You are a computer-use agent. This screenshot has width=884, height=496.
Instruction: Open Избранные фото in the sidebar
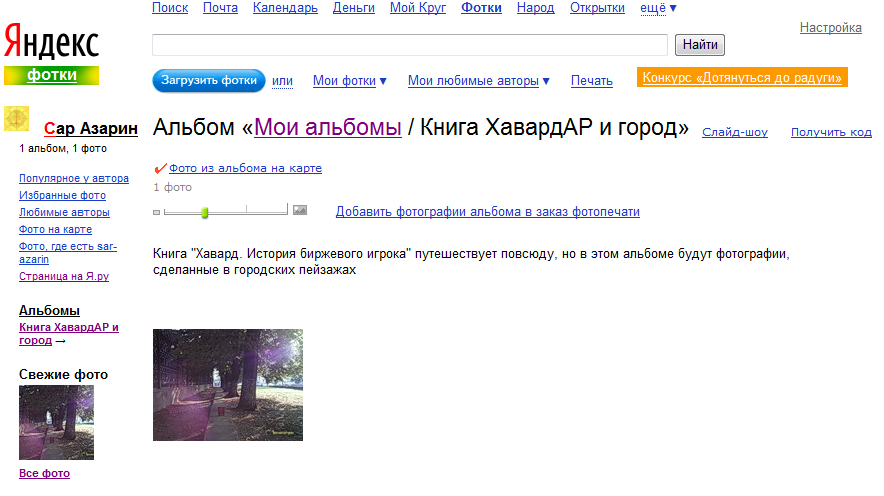click(63, 195)
